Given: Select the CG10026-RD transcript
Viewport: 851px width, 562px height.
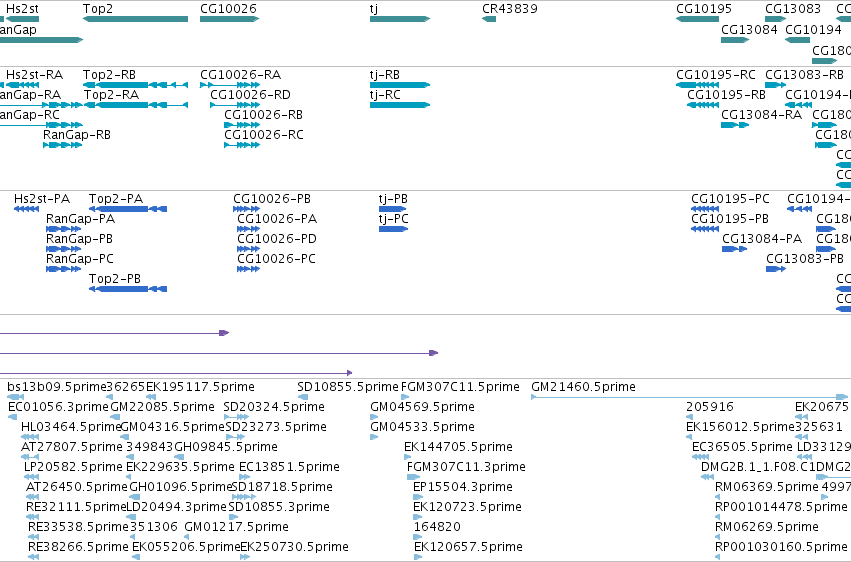Looking at the screenshot, I should click(234, 105).
